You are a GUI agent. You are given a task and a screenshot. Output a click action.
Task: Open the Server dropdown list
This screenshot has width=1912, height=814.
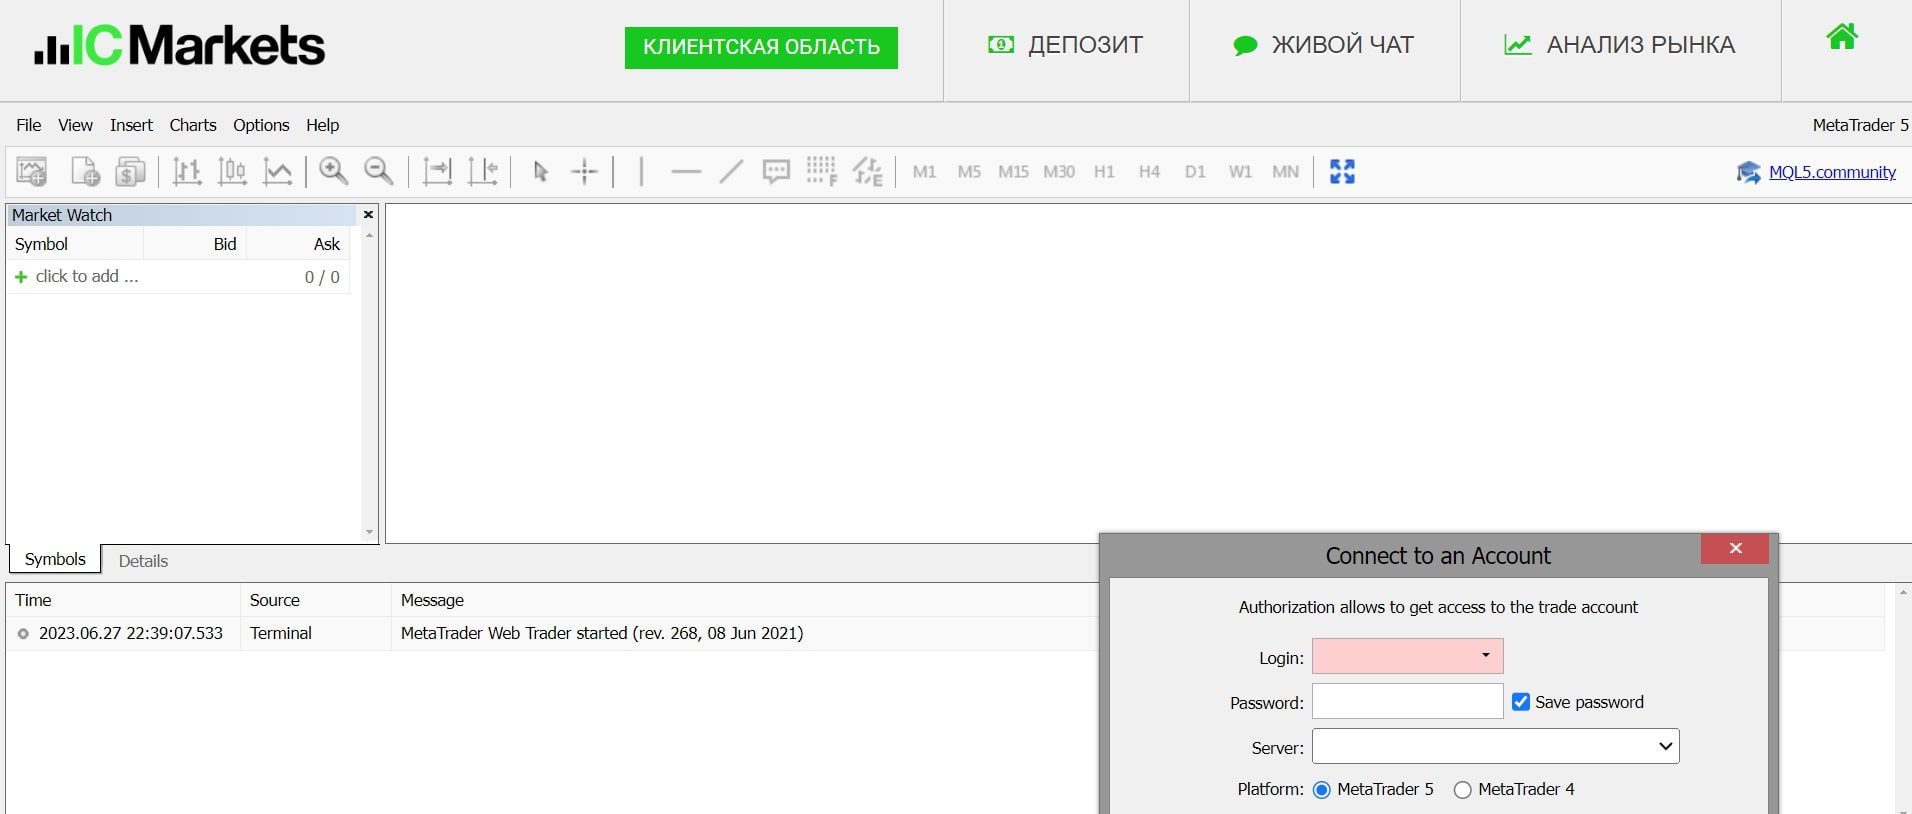pyautogui.click(x=1496, y=746)
